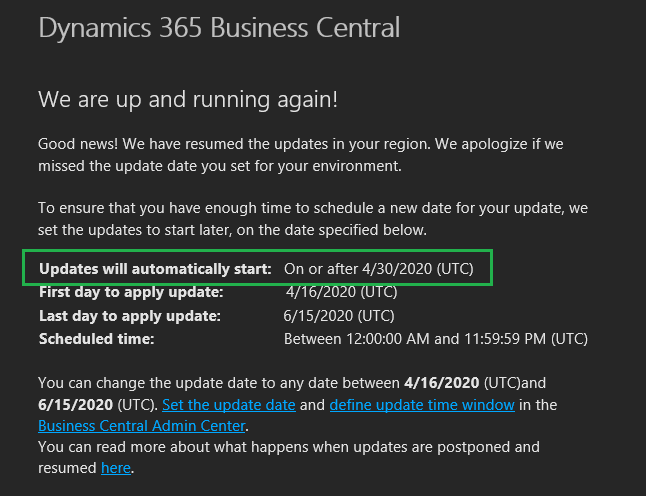Click the bold 6/15/2020 date in the paragraph
The height and width of the screenshot is (496, 646).
point(75,405)
